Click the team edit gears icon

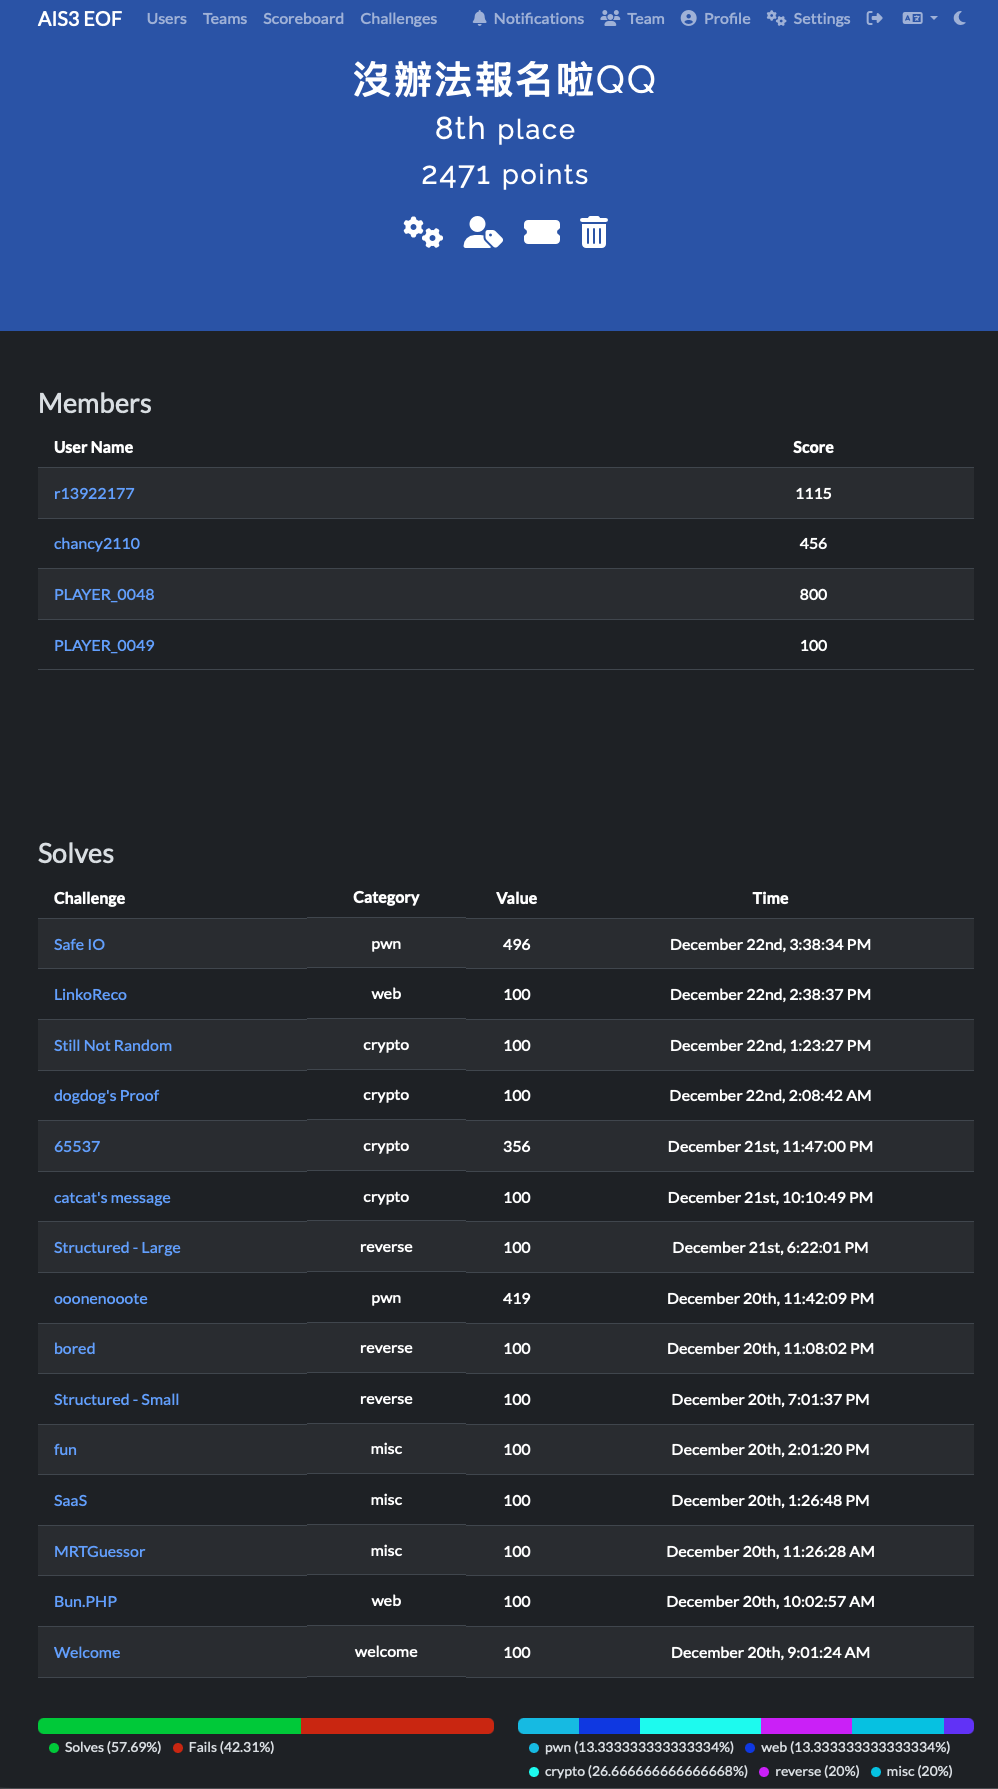[422, 232]
